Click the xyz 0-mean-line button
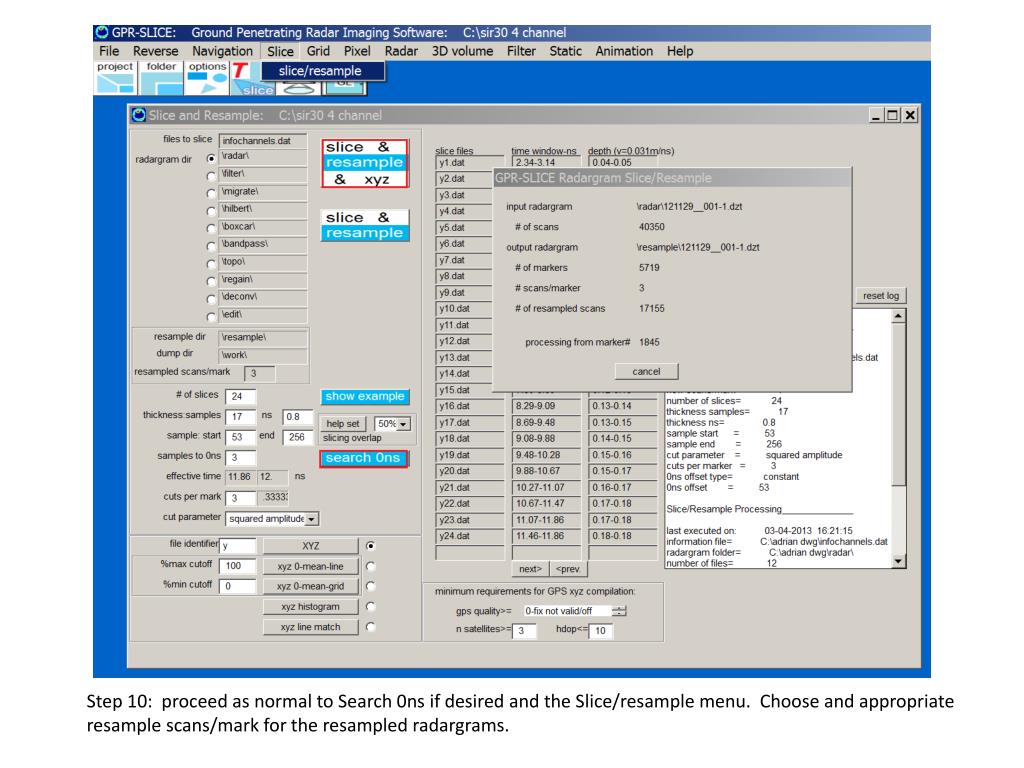The height and width of the screenshot is (768, 1024). (311, 566)
